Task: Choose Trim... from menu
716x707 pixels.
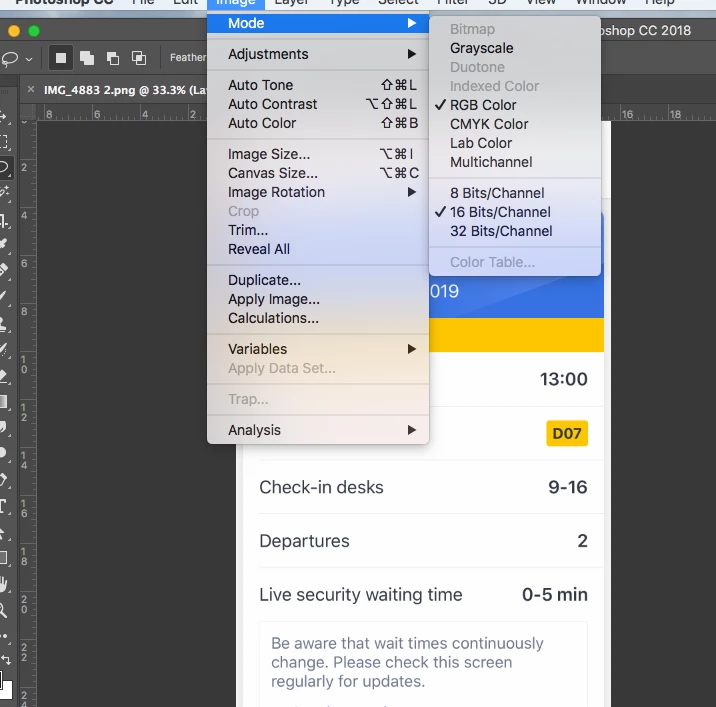Action: coord(318,230)
